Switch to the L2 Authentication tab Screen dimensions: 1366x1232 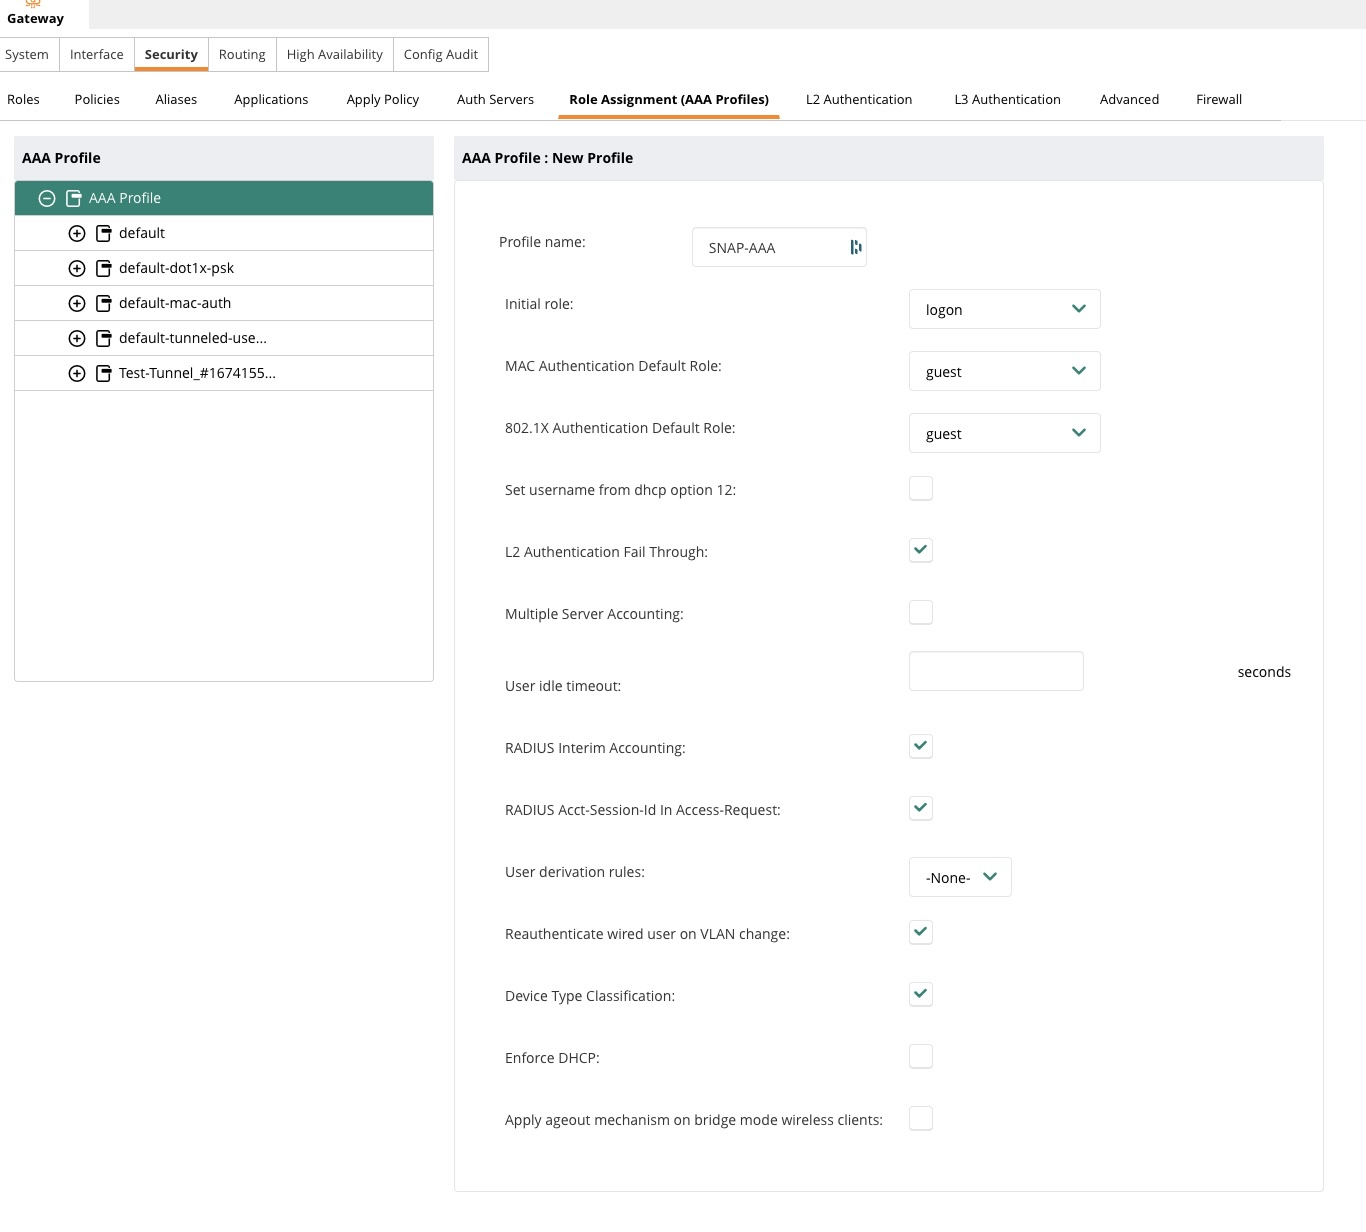(858, 99)
